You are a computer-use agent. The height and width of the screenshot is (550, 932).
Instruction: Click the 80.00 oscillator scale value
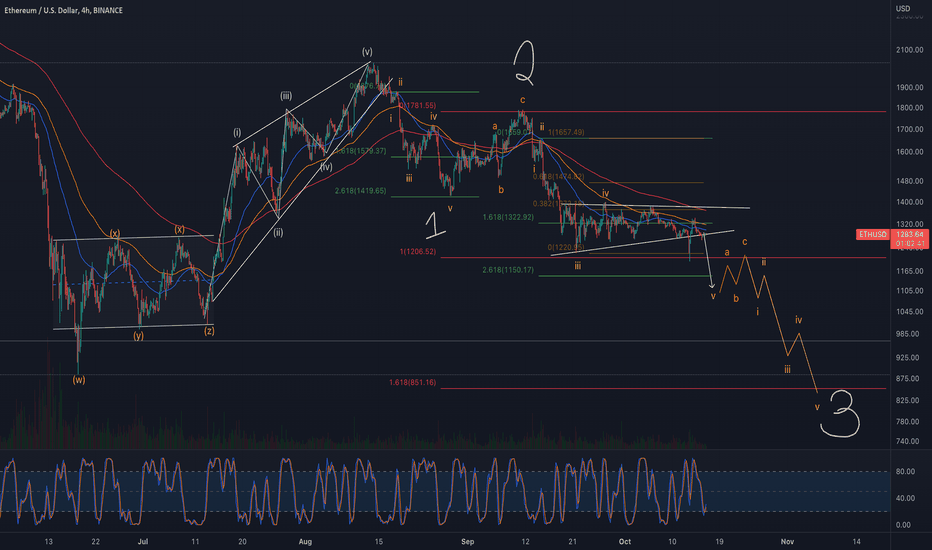coord(905,472)
